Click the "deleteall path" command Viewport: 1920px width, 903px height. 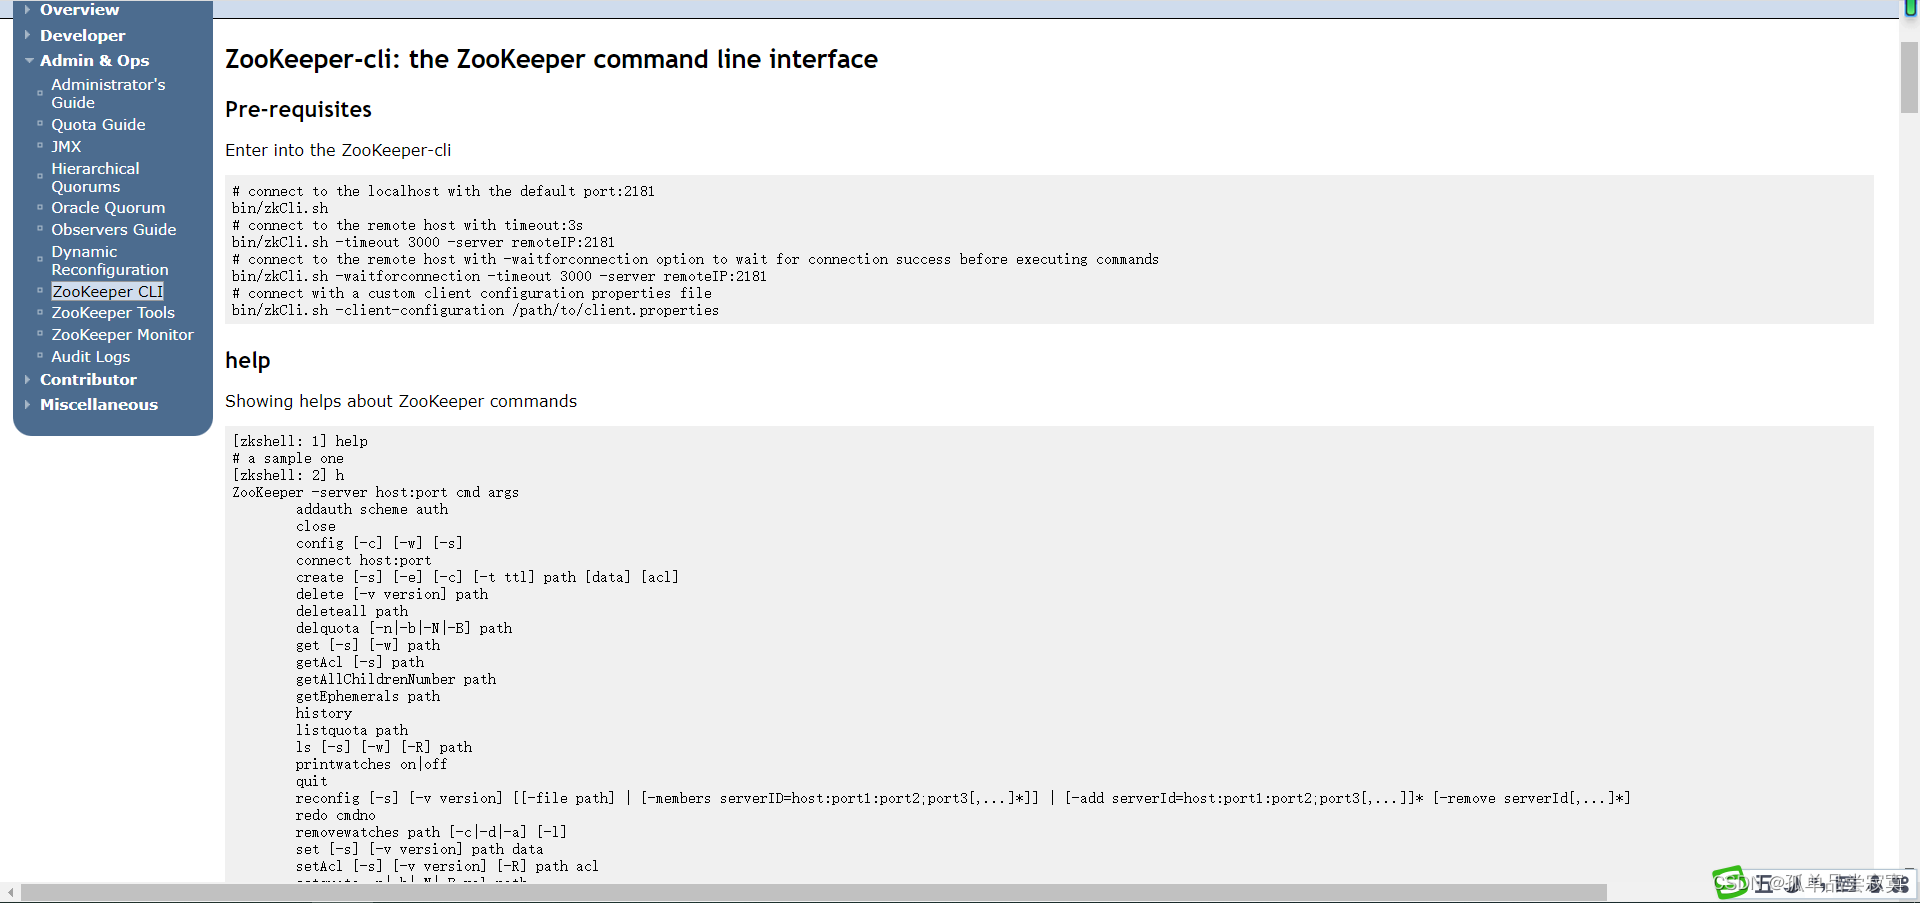pyautogui.click(x=352, y=611)
